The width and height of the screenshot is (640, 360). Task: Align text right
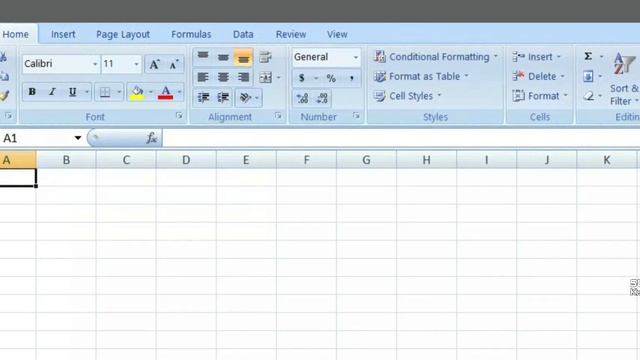[243, 77]
